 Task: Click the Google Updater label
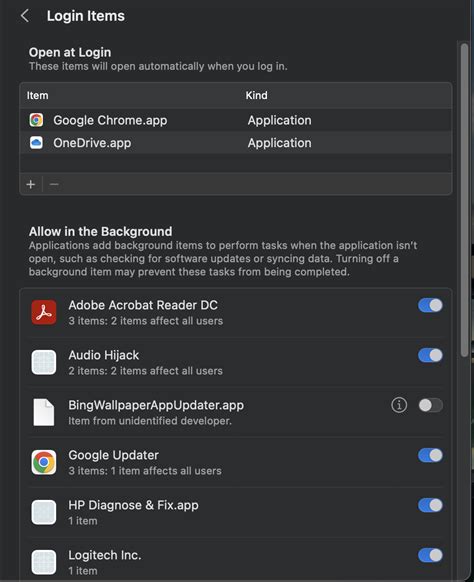coord(114,455)
